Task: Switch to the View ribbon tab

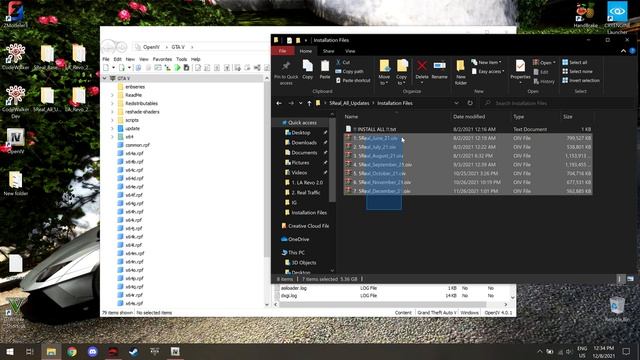Action: (350, 51)
